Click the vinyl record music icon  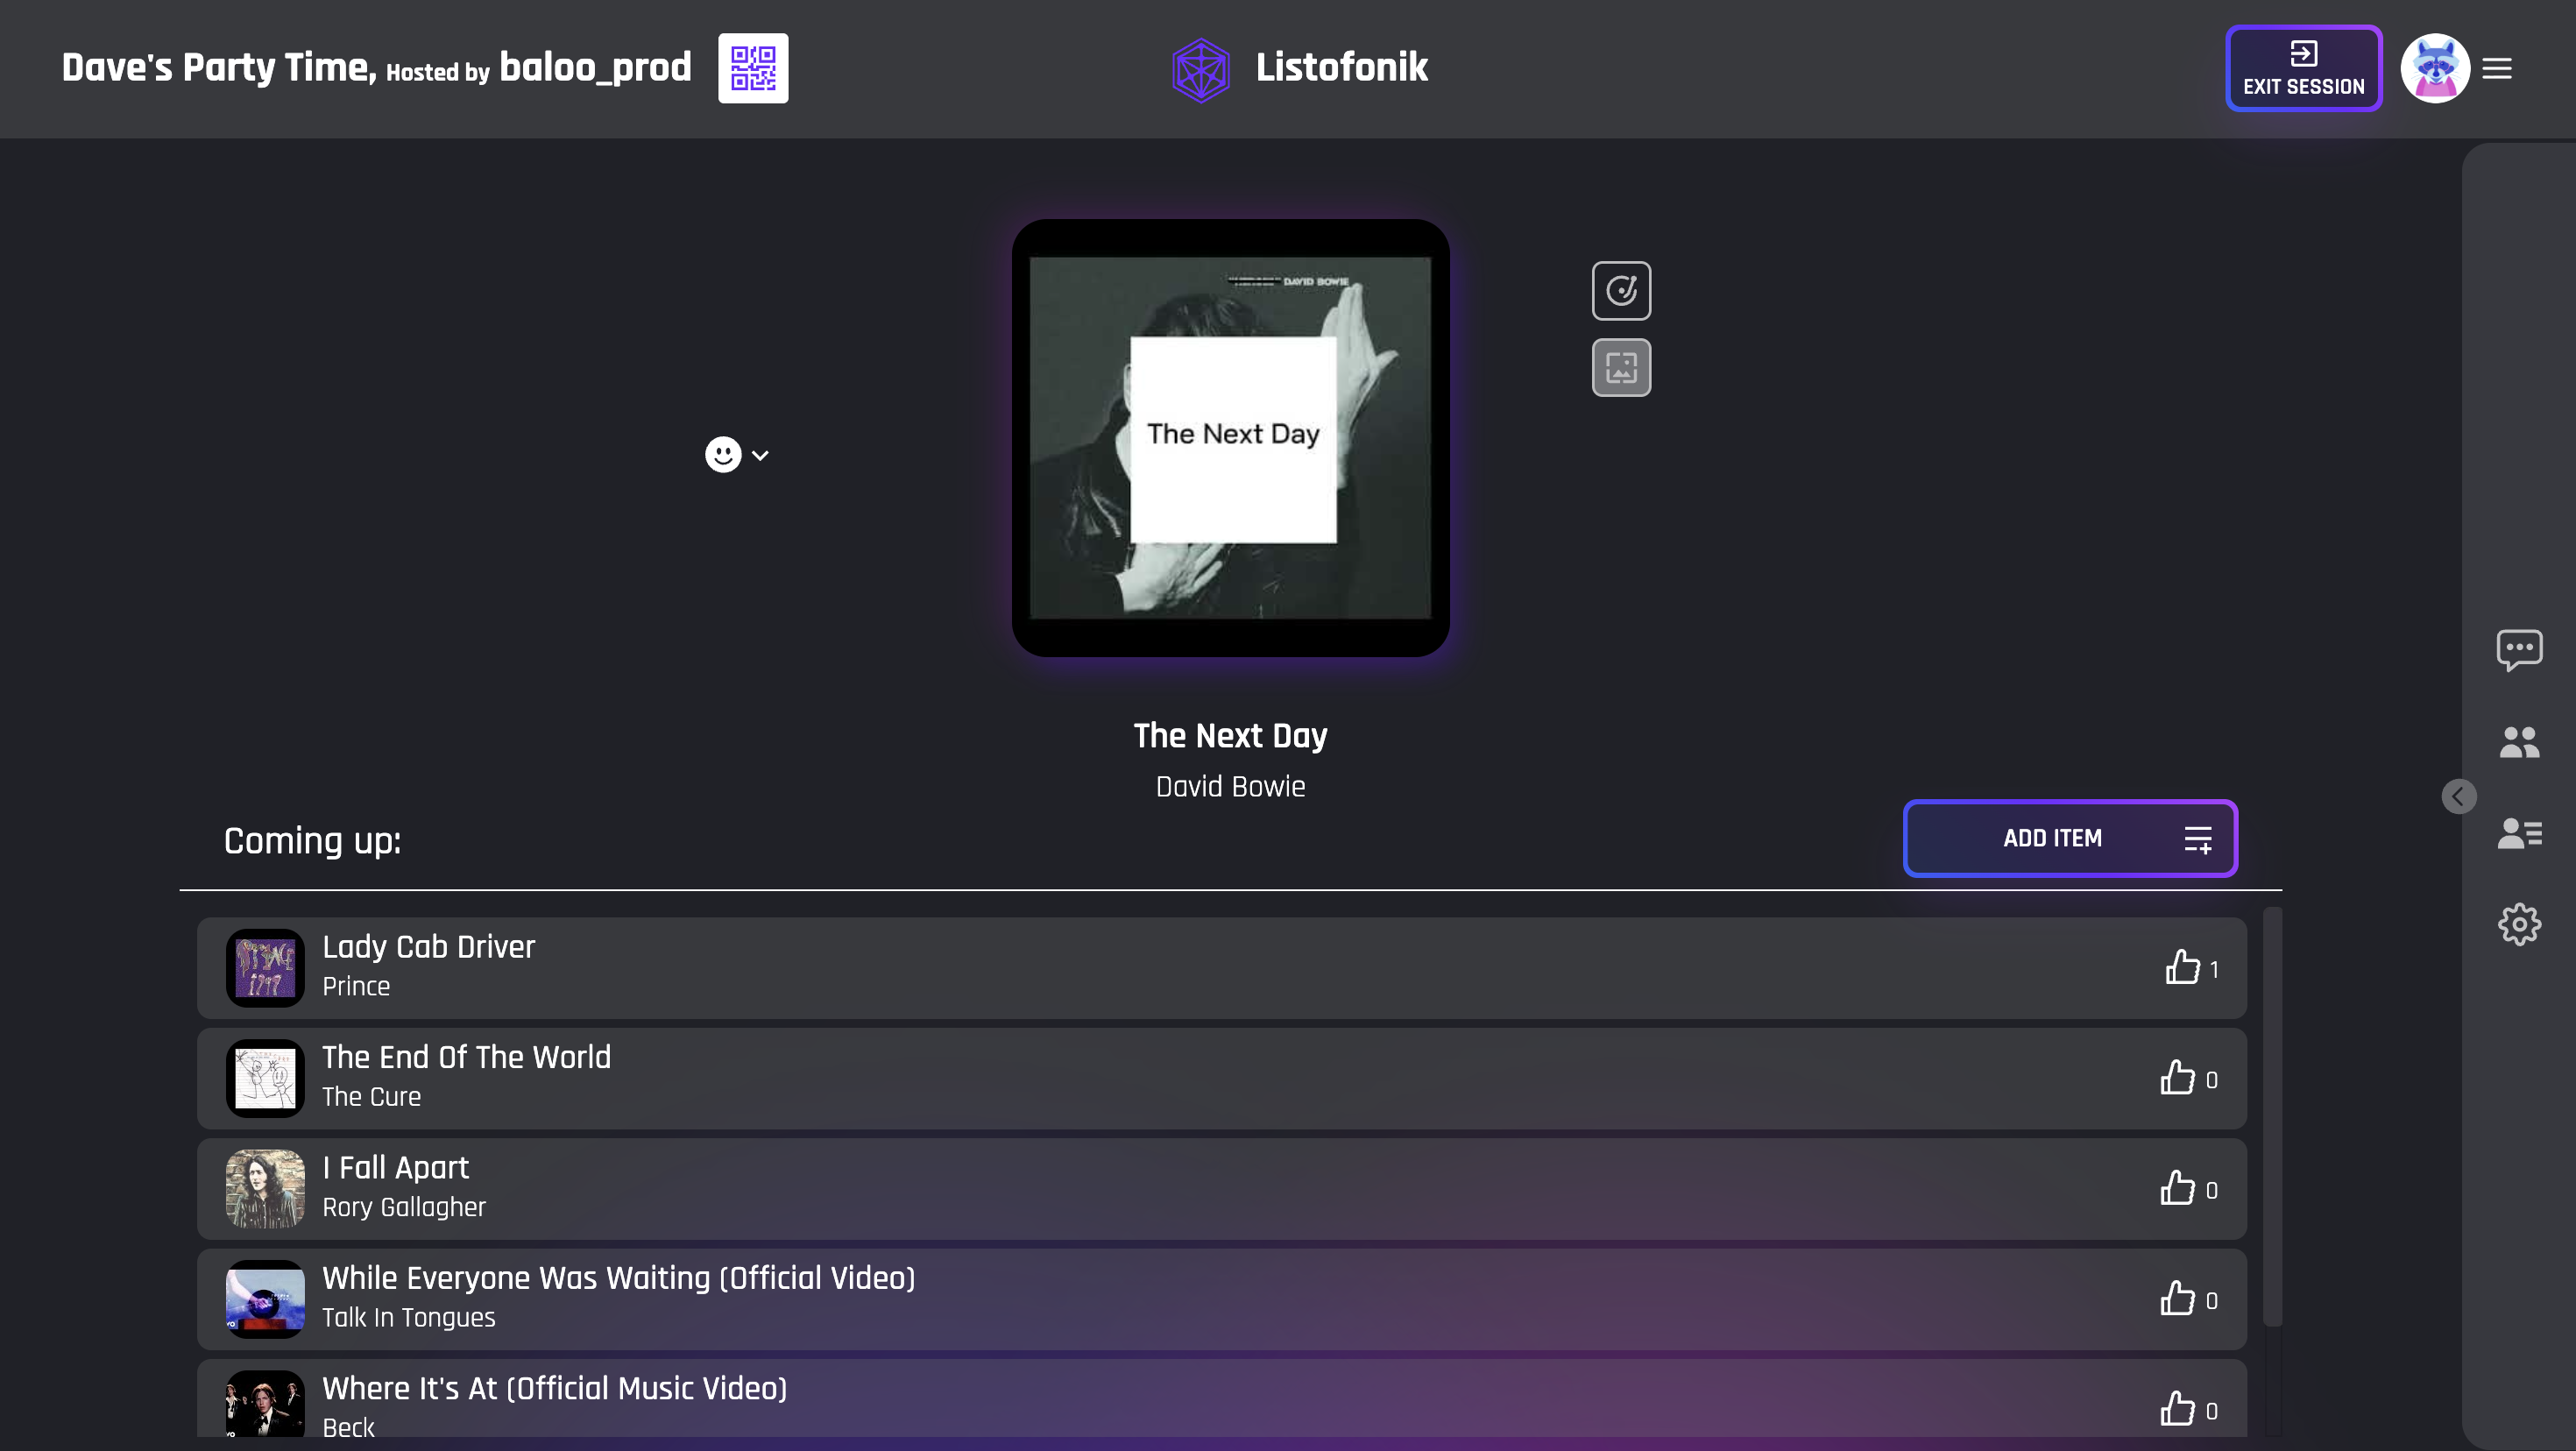[x=1621, y=291]
